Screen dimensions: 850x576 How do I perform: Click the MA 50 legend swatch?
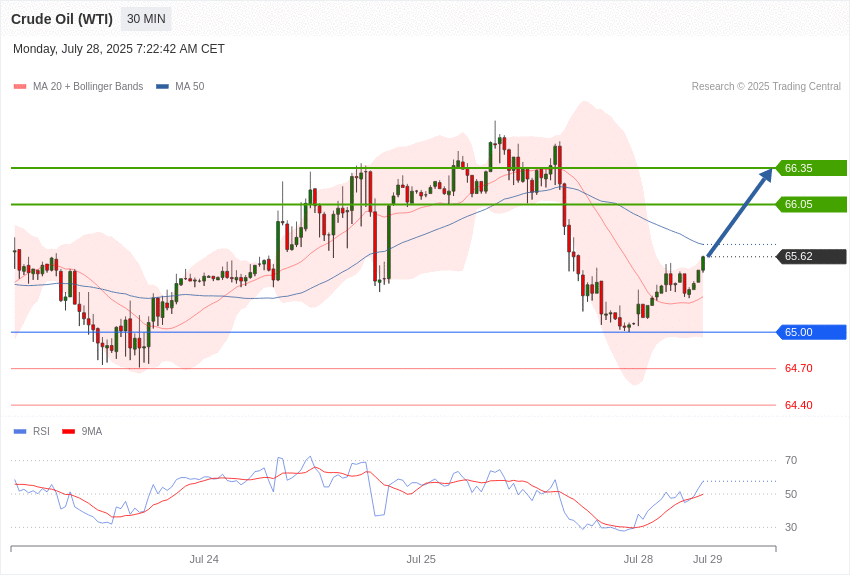coord(163,87)
